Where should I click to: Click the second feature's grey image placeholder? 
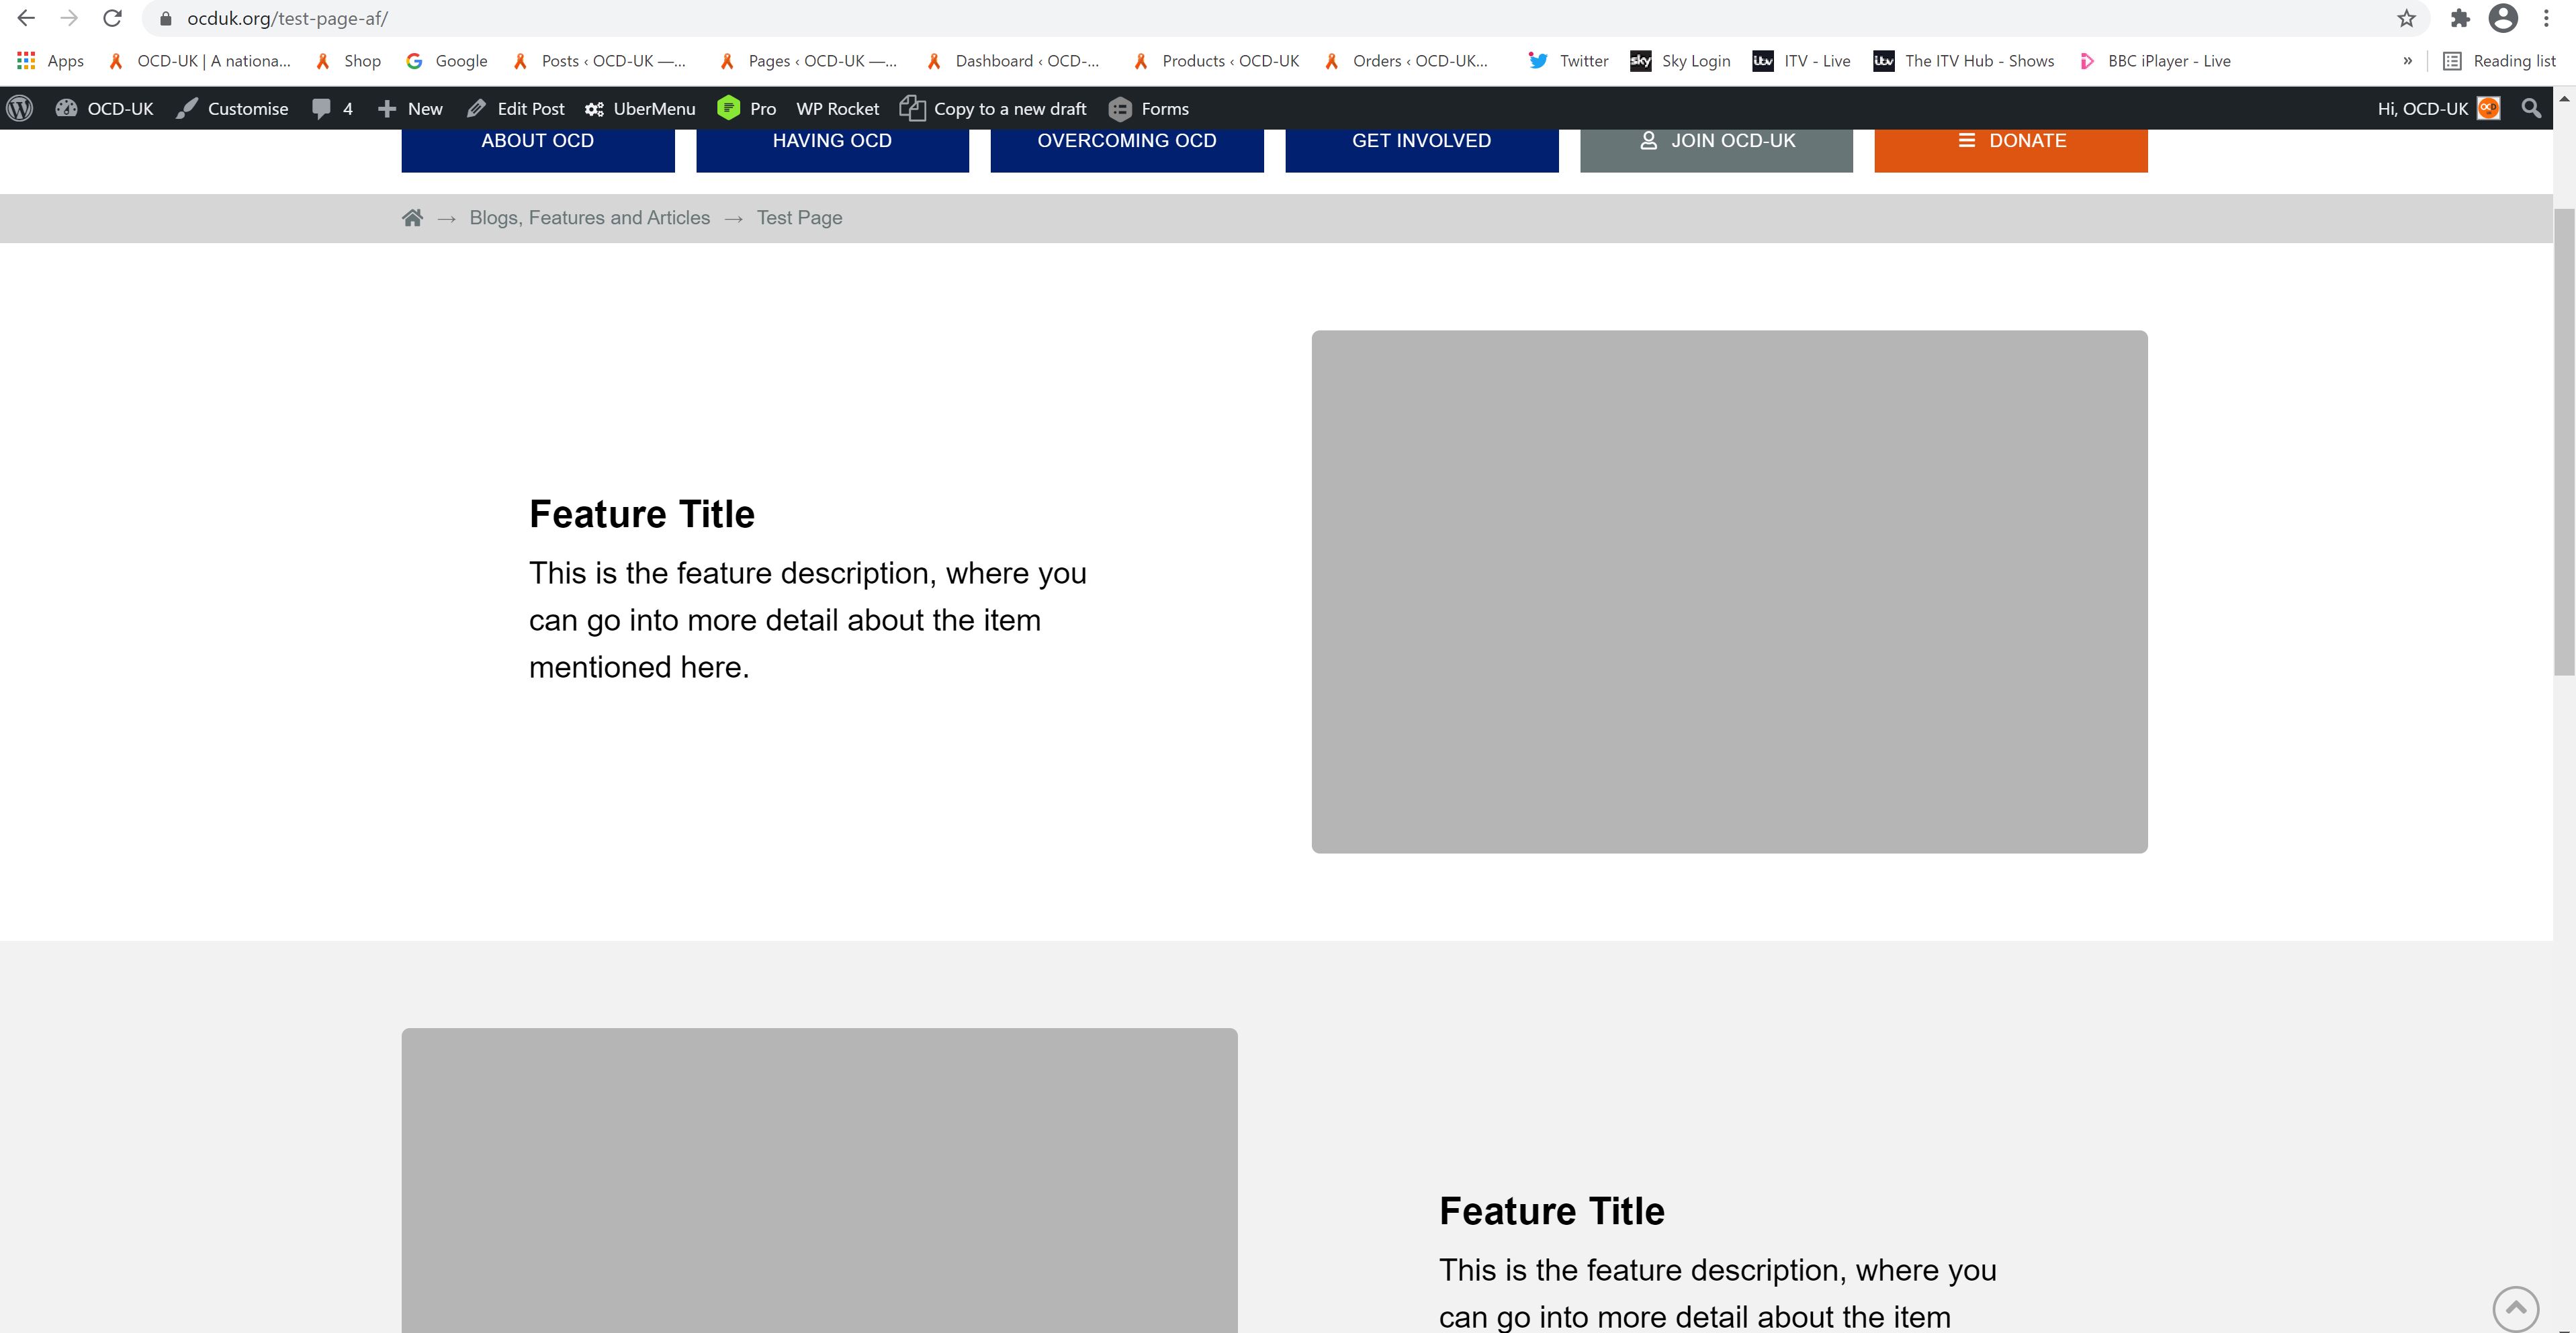[x=819, y=1180]
